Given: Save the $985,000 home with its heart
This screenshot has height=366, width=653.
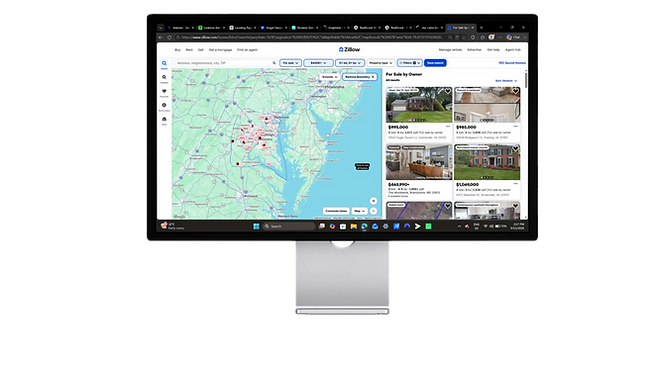Looking at the screenshot, I should (516, 91).
